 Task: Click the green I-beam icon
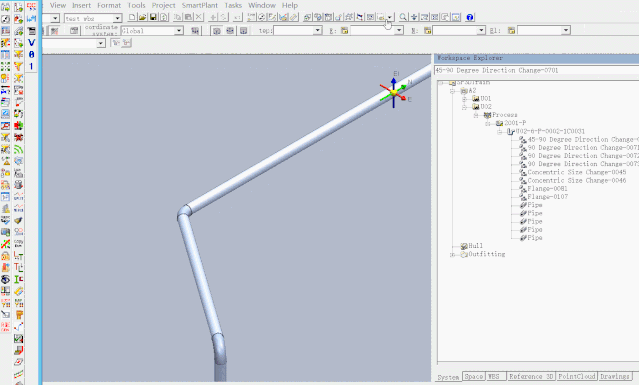coord(18,279)
